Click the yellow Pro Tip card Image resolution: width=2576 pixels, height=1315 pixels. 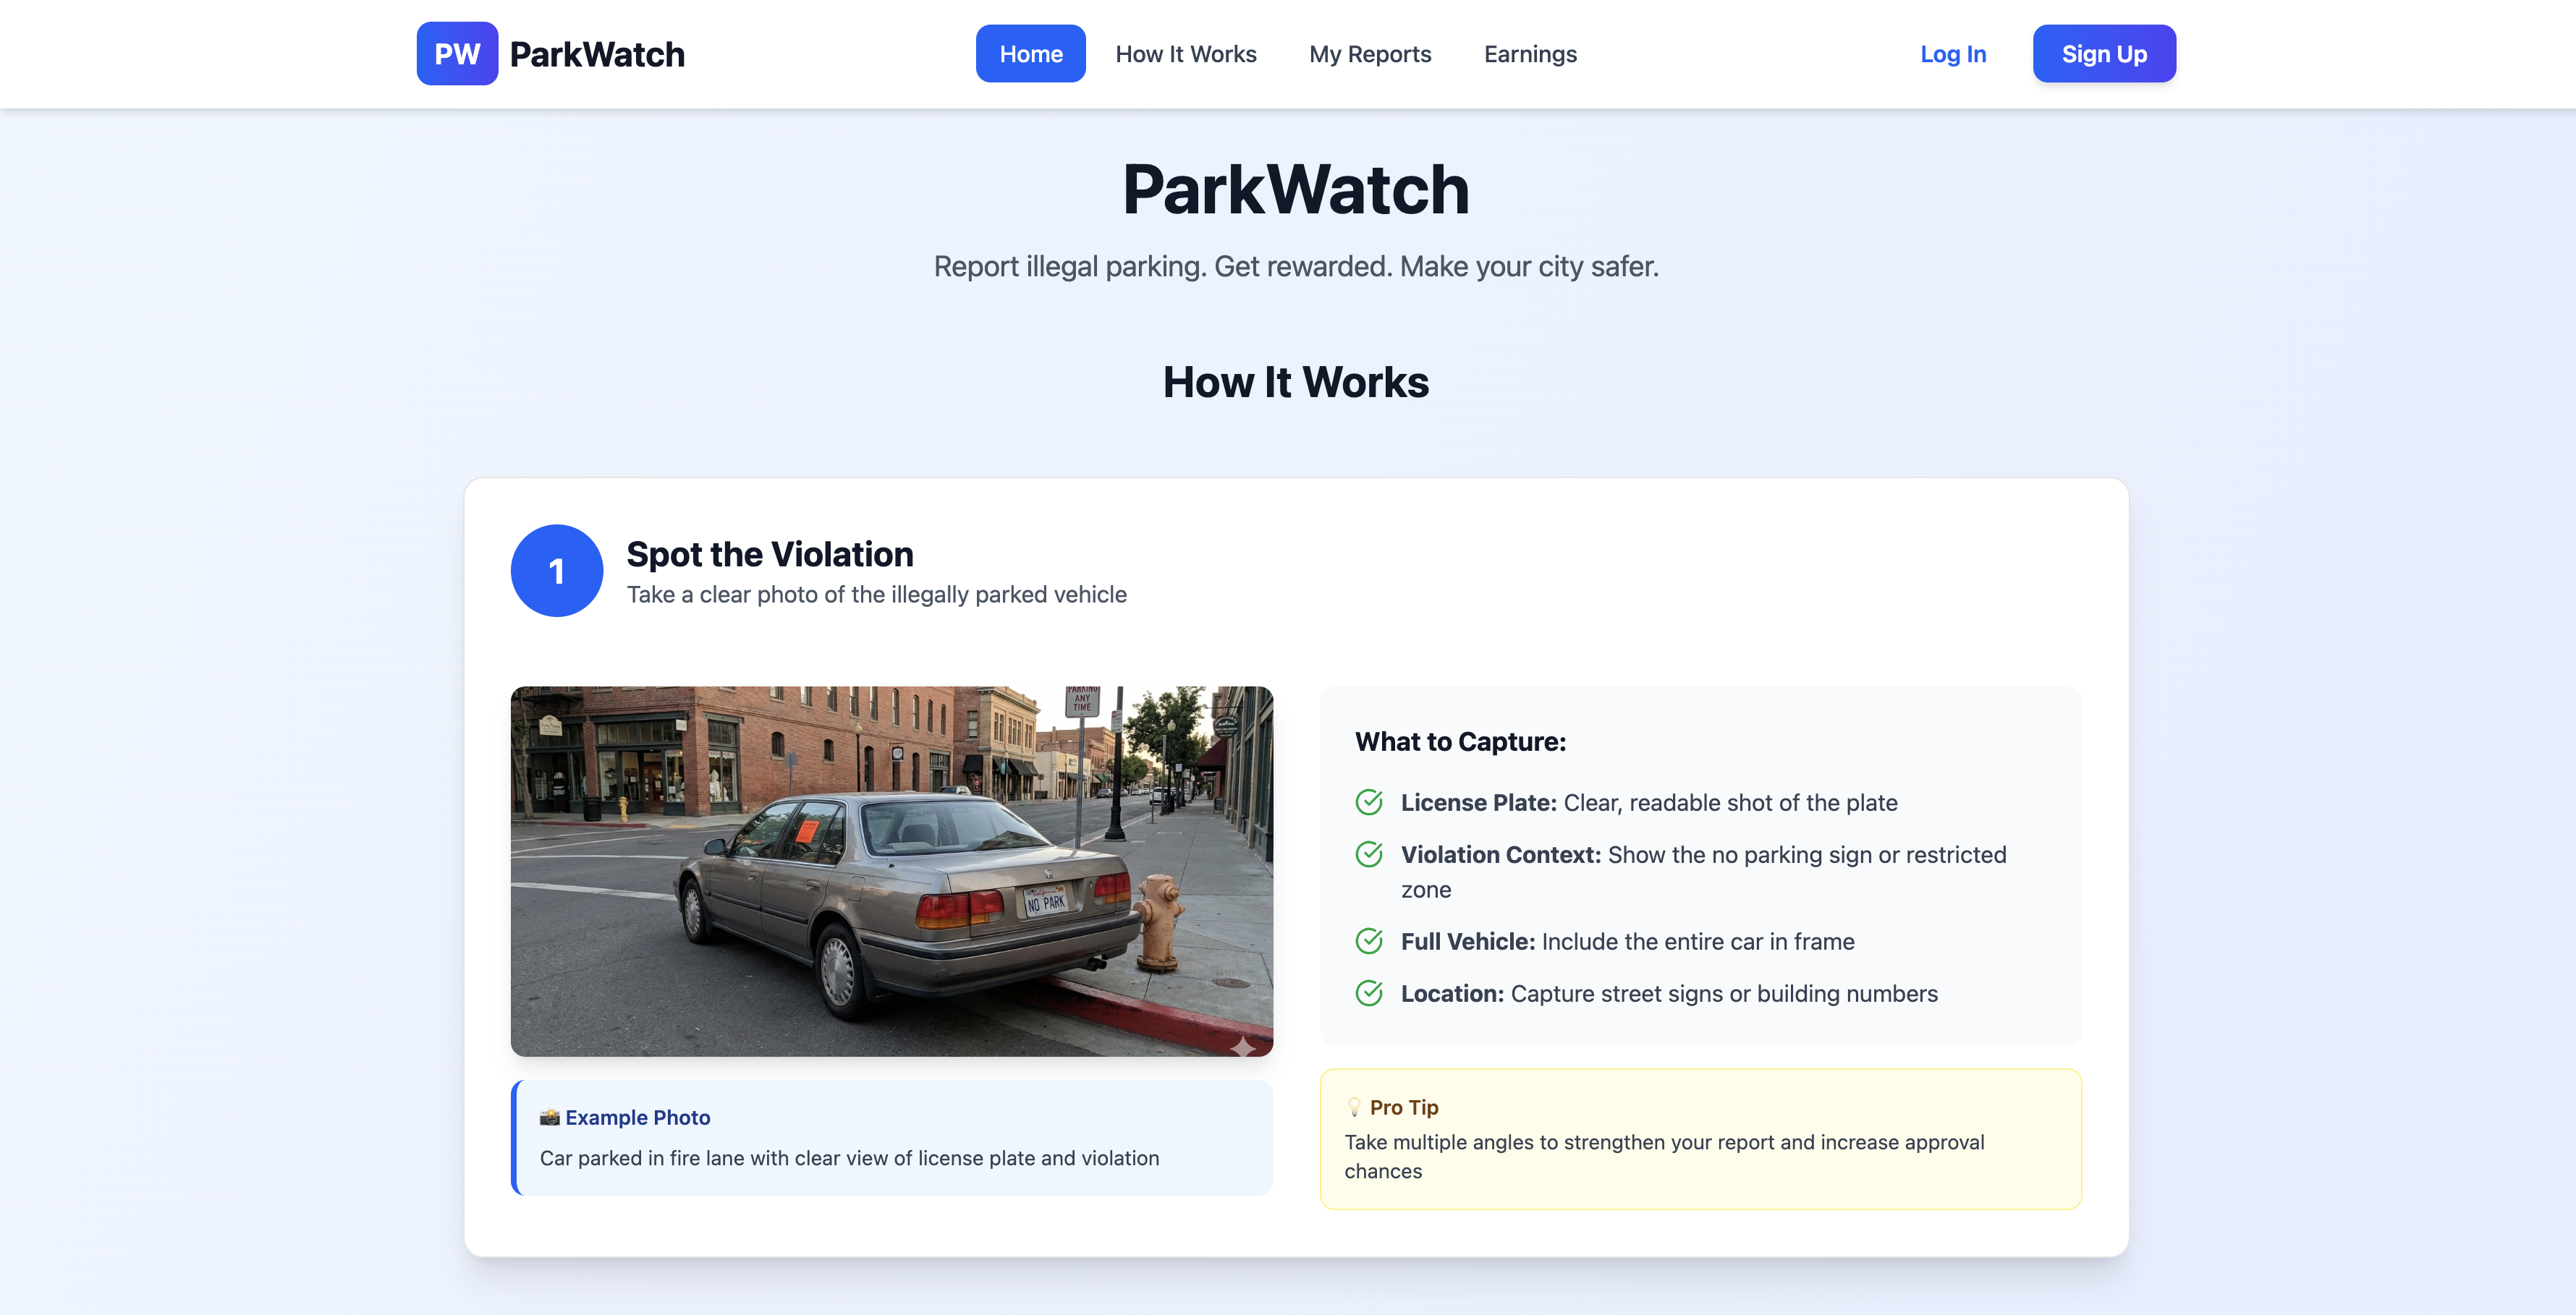[1700, 1140]
